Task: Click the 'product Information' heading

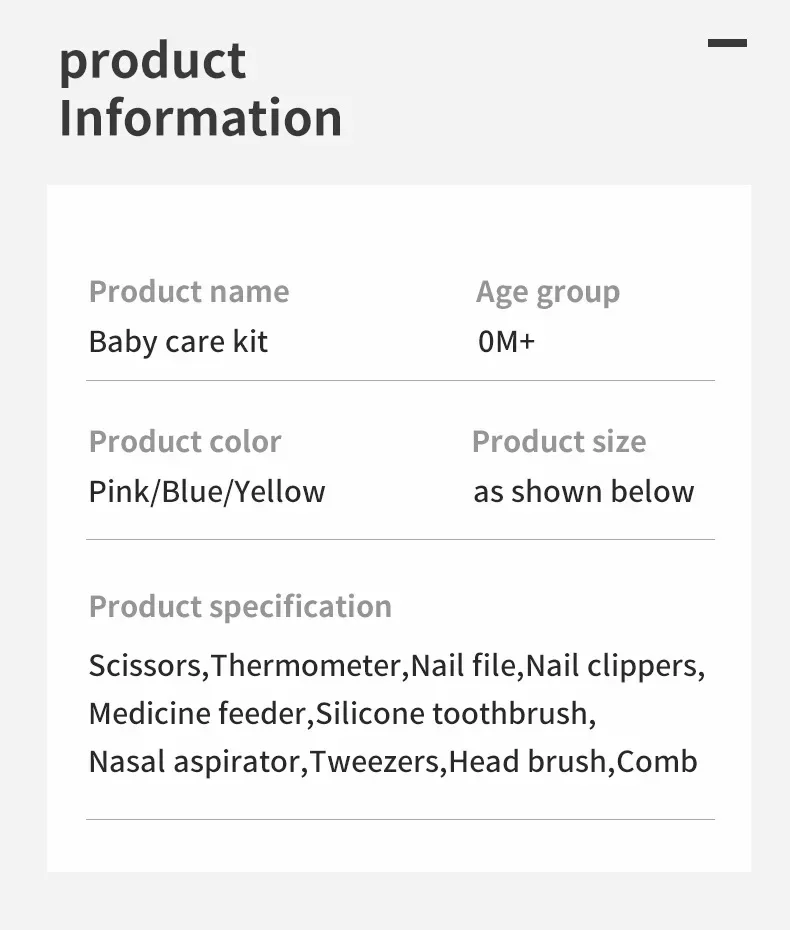Action: click(x=200, y=90)
